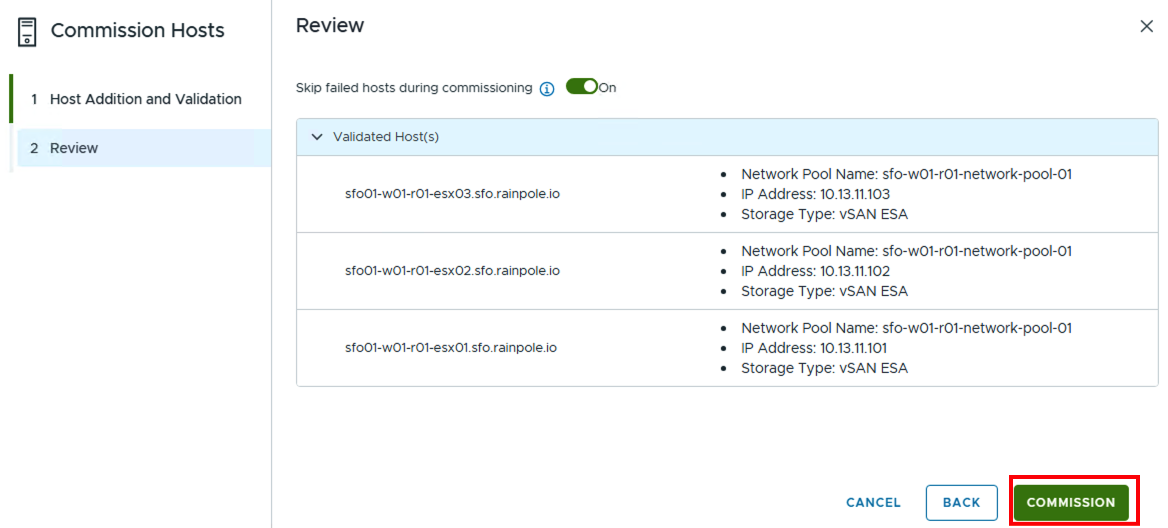Click IP Address 10.13.11.103 text

(814, 194)
